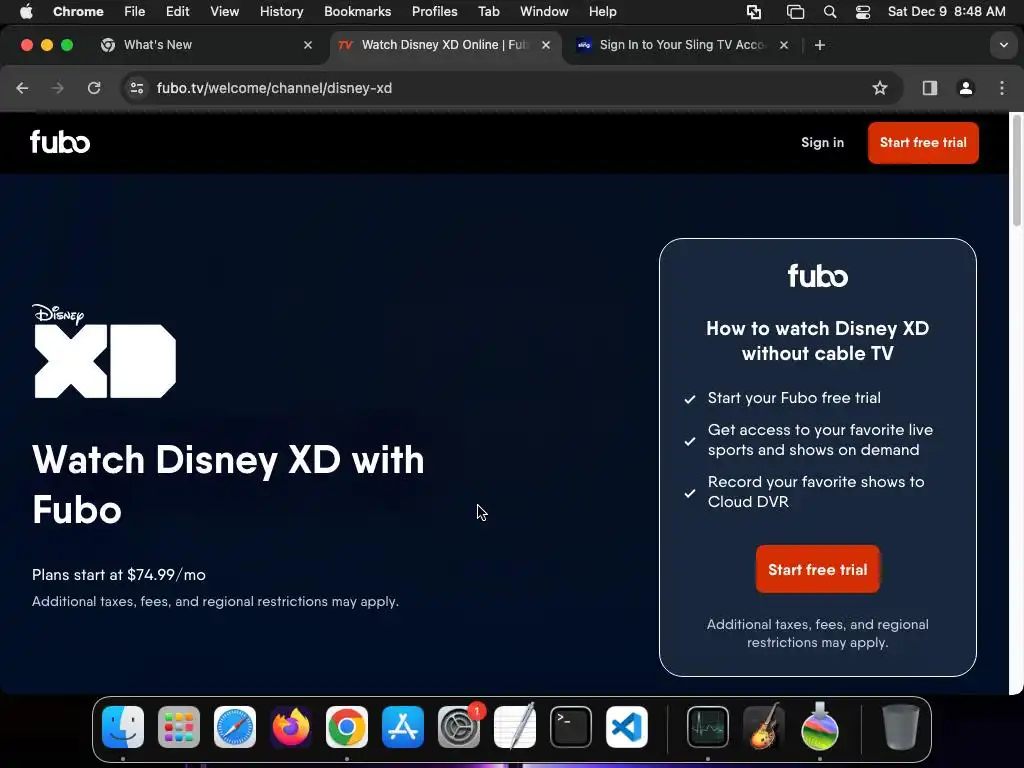This screenshot has height=768, width=1024.
Task: Open the Help menu
Action: (602, 11)
